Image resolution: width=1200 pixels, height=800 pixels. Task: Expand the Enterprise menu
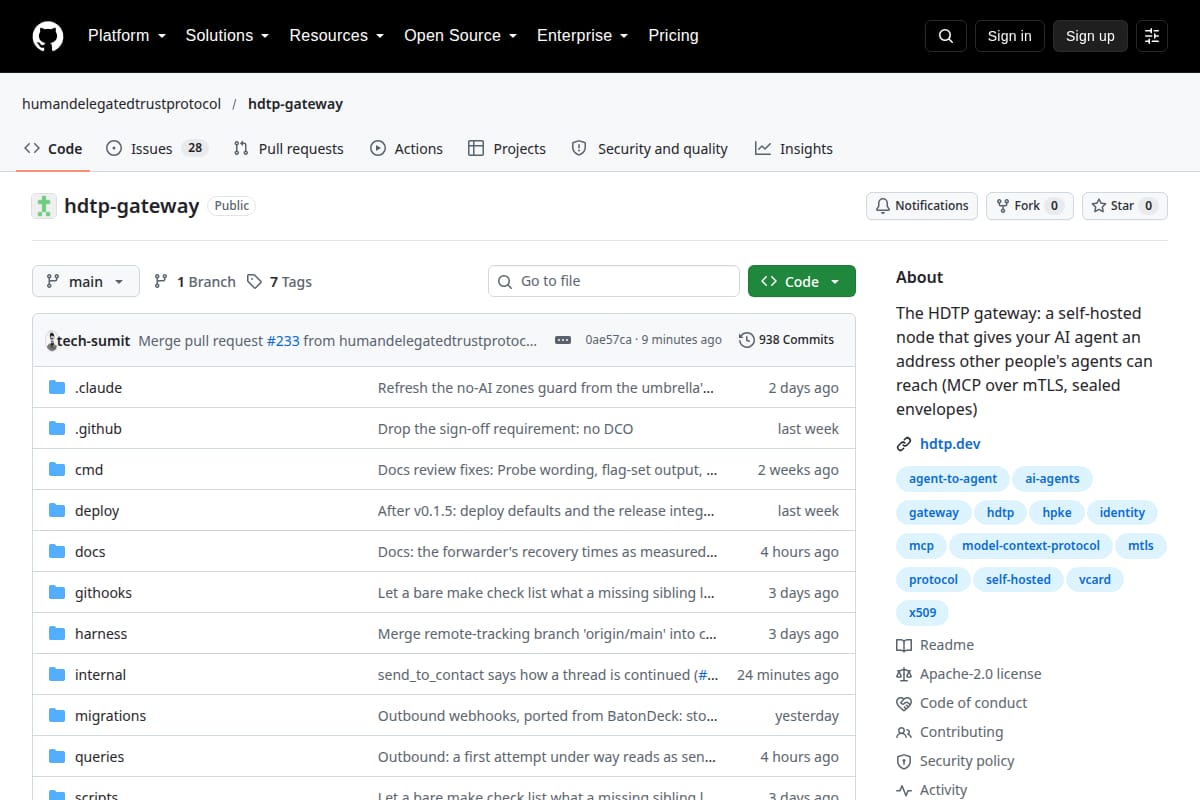(x=583, y=36)
